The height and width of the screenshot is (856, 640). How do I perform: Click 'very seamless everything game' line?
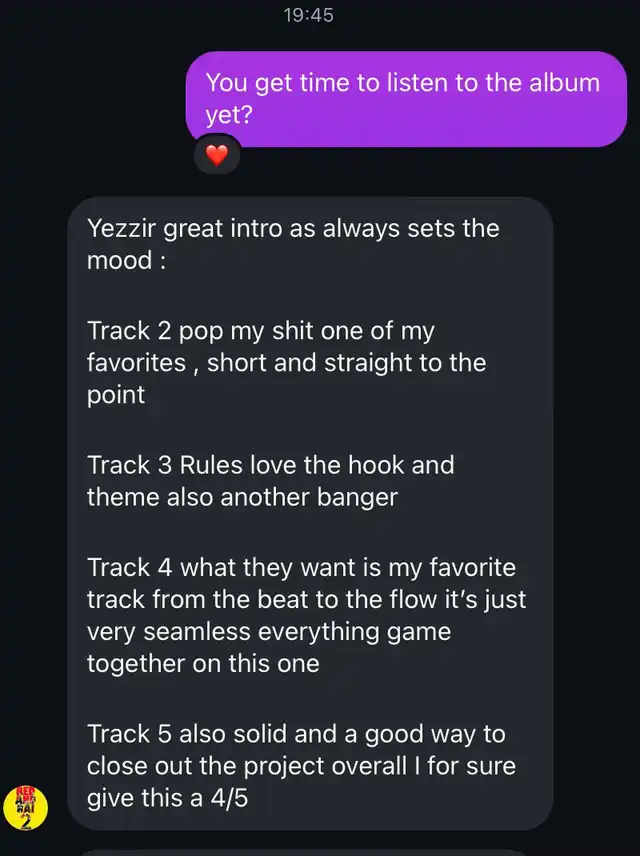269,632
